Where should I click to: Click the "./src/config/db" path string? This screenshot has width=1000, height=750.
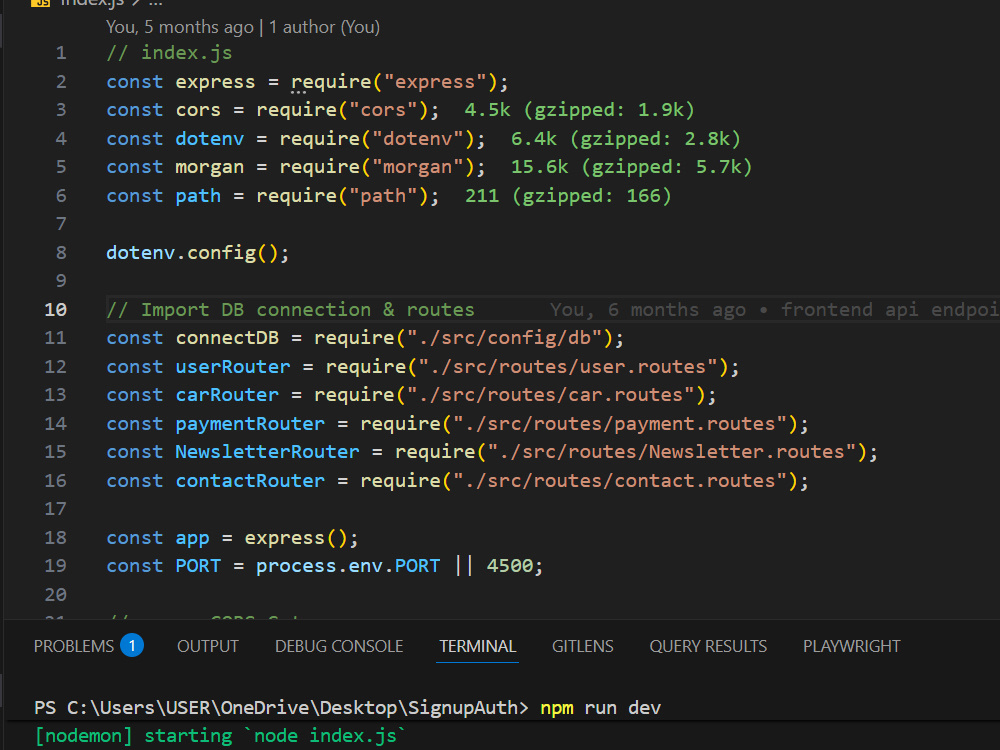(x=504, y=338)
